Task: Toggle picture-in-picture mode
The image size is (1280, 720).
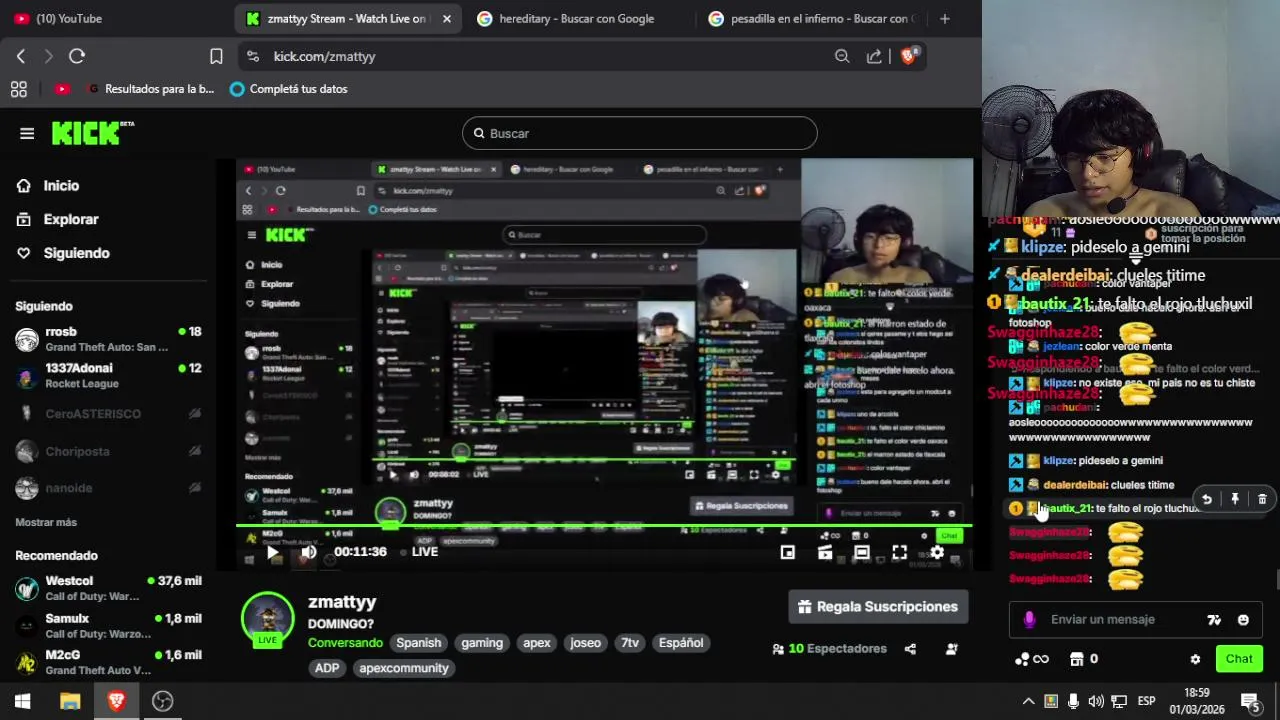Action: point(788,552)
